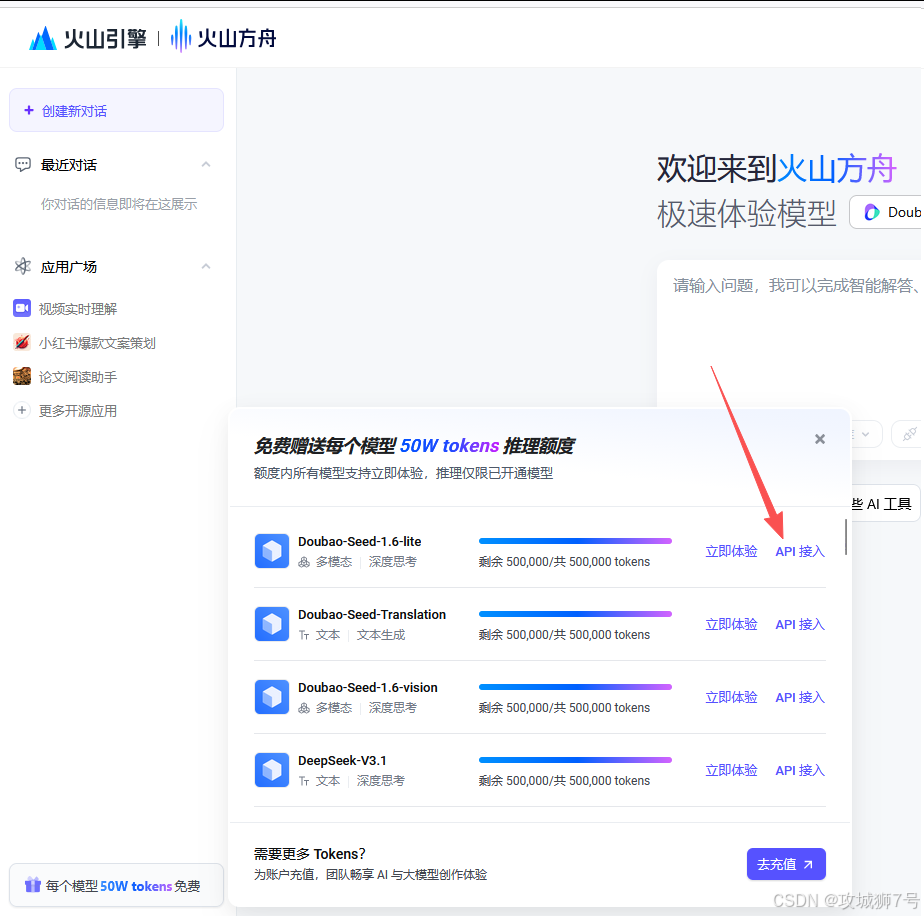The image size is (924, 916).
Task: Create a new conversation
Action: pyautogui.click(x=117, y=110)
